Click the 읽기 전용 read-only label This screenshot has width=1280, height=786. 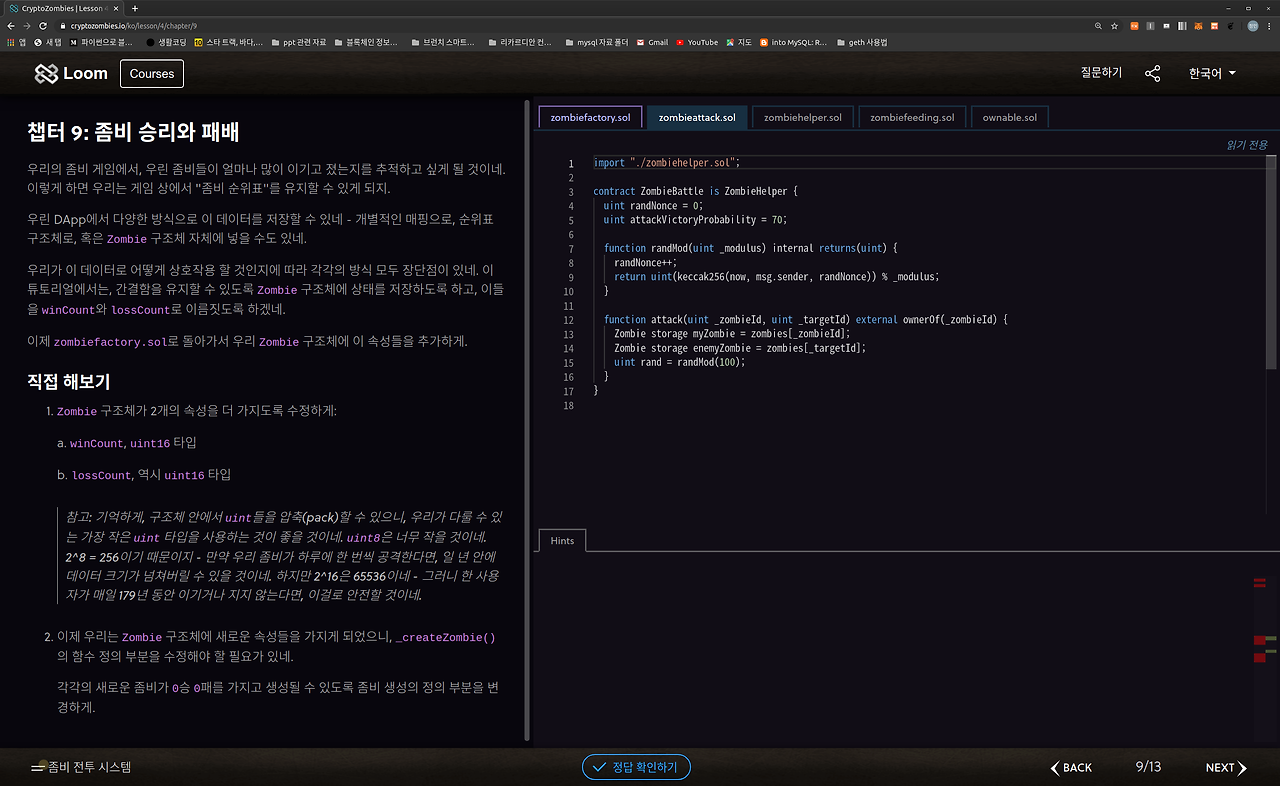1247,145
